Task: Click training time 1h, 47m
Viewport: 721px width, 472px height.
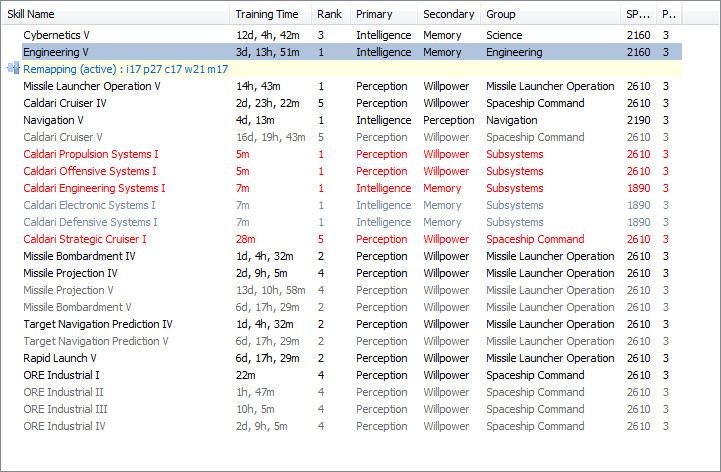Action: pyautogui.click(x=255, y=392)
